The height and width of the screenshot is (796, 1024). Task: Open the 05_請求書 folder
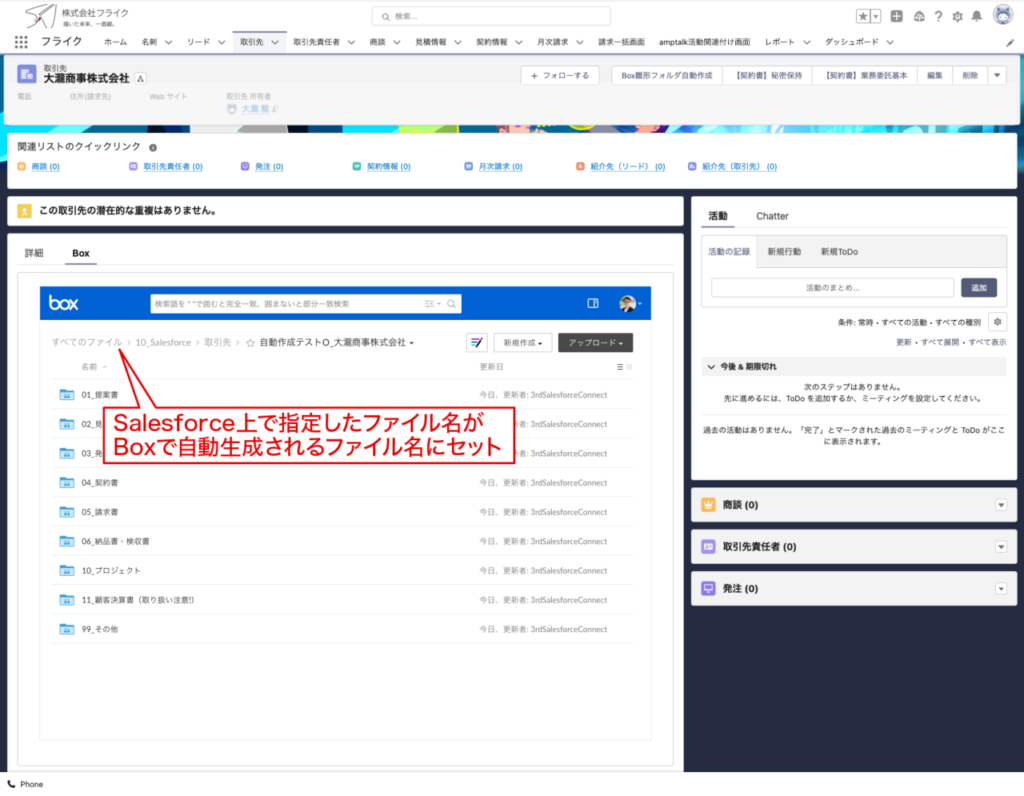pyautogui.click(x=100, y=512)
